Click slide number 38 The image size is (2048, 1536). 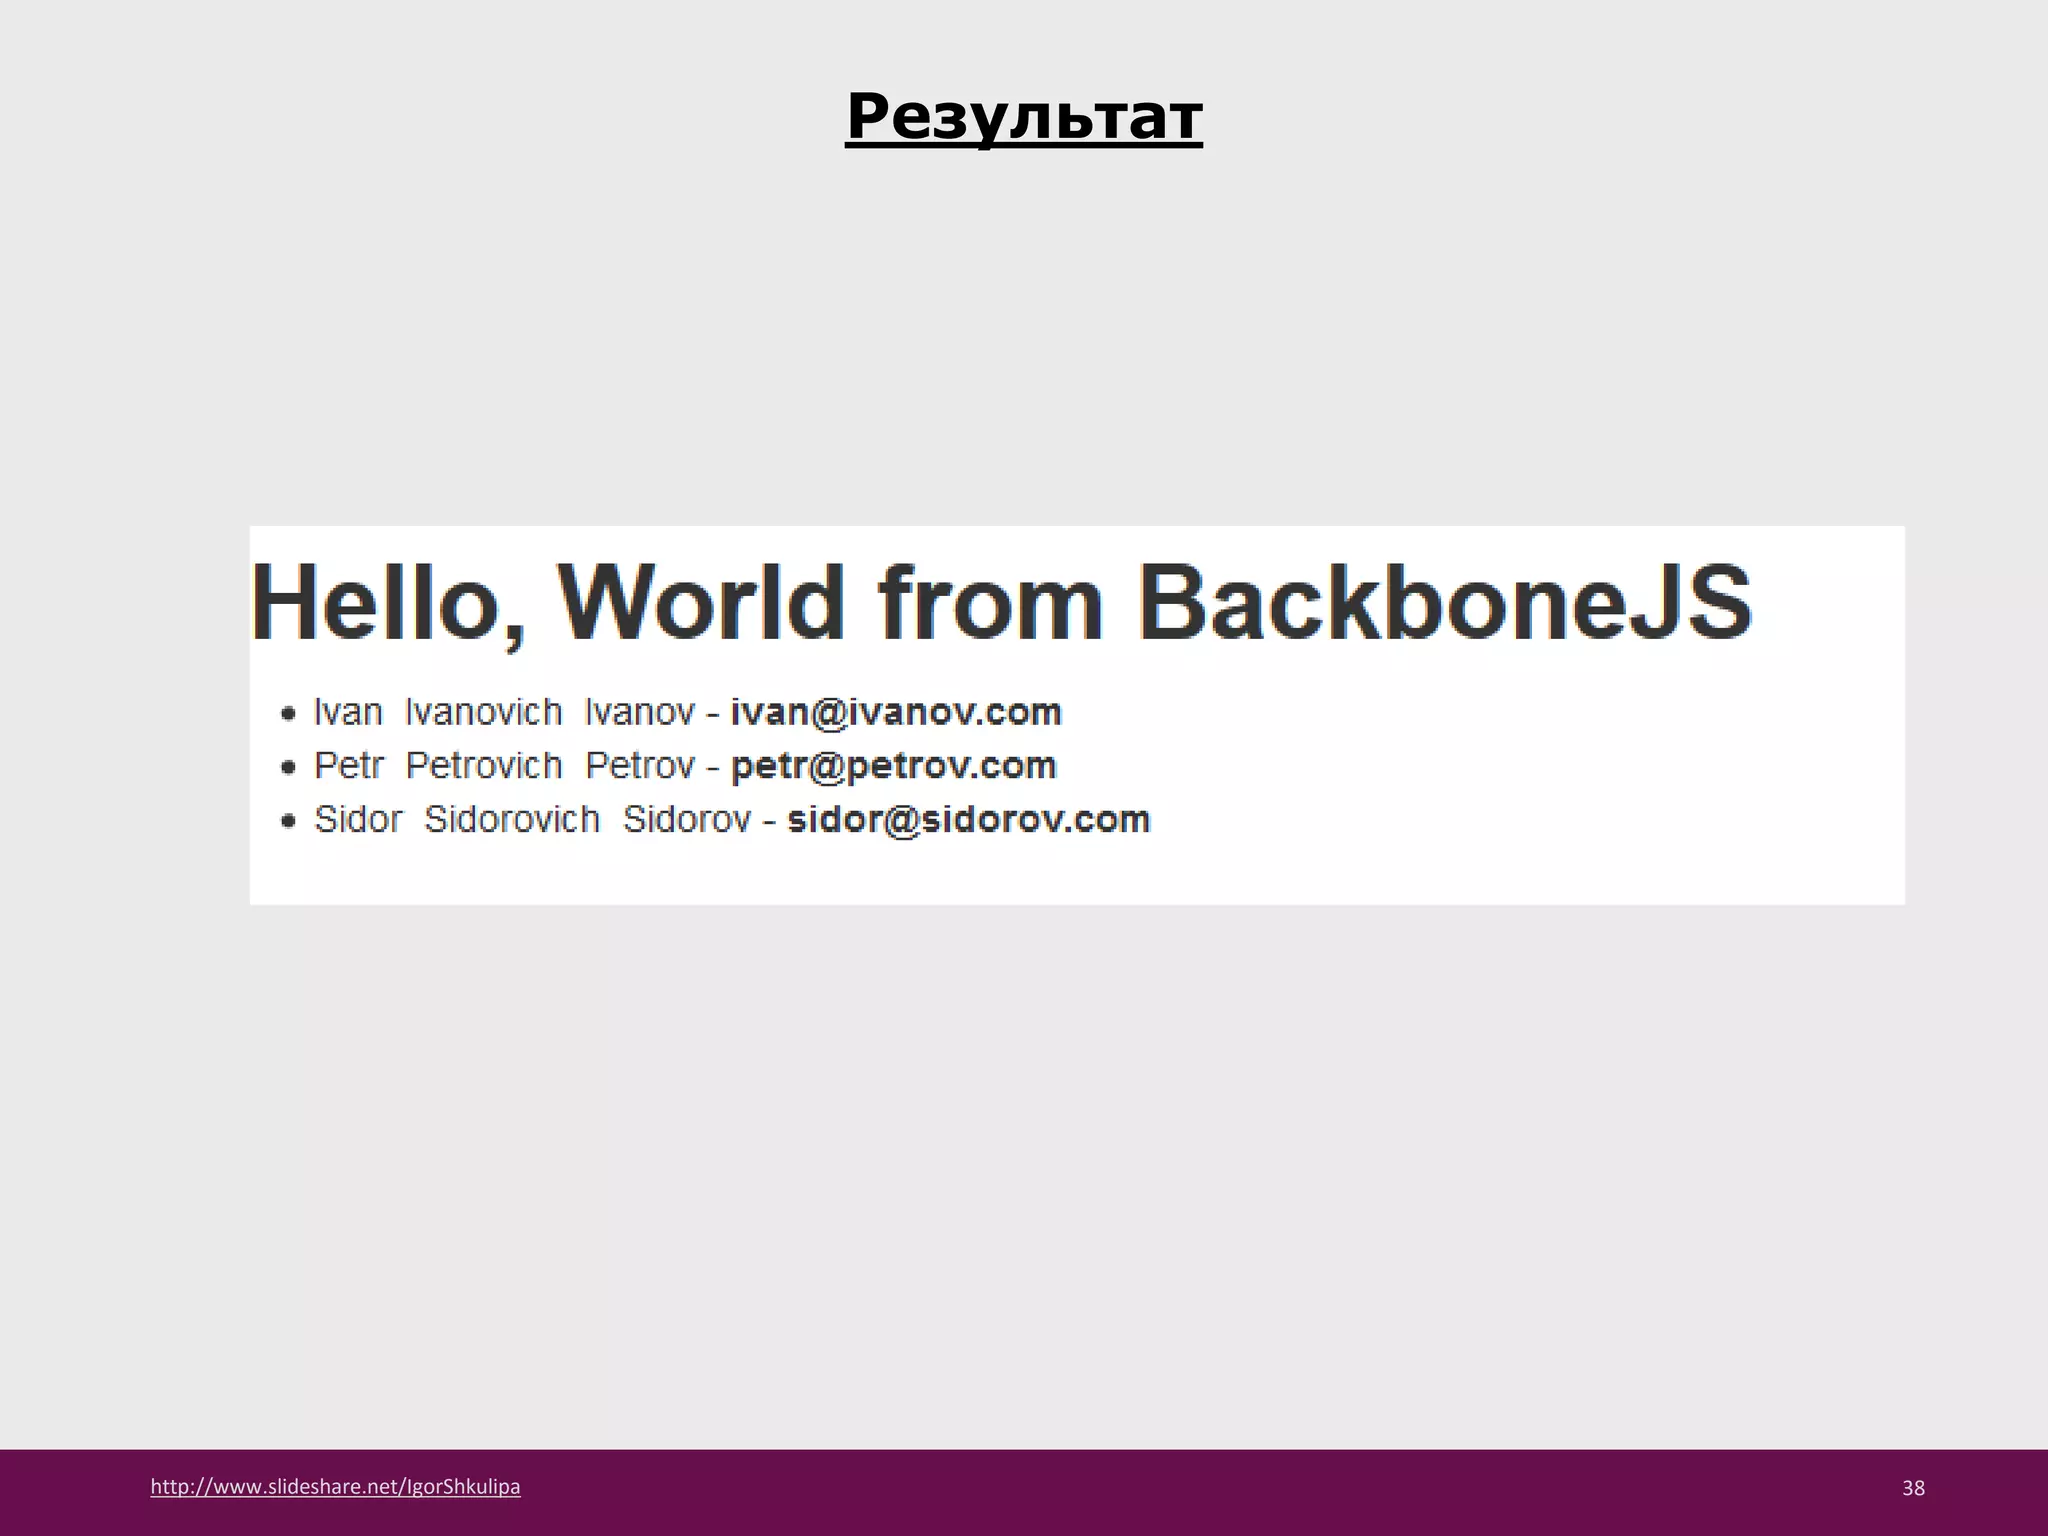[x=1913, y=1488]
